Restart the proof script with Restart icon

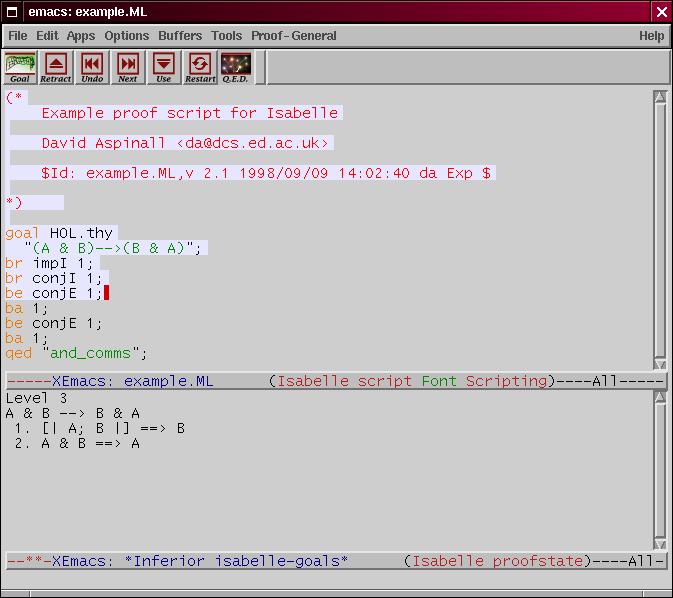tap(199, 67)
